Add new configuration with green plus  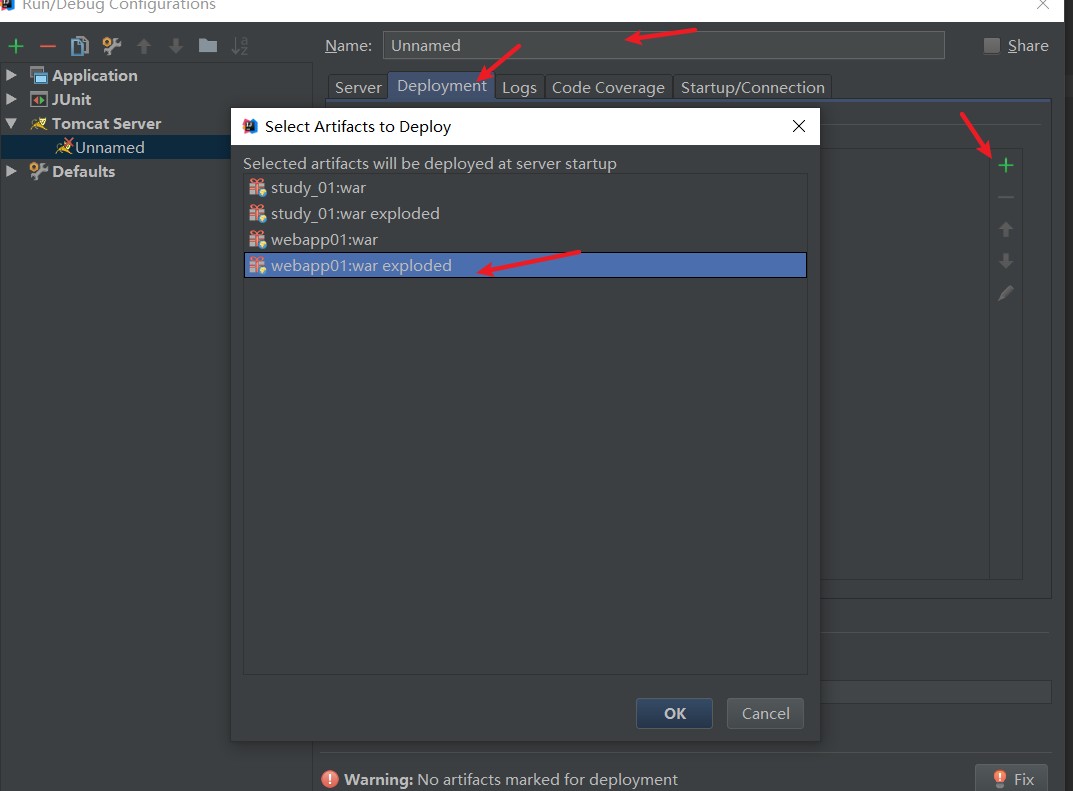pos(16,47)
